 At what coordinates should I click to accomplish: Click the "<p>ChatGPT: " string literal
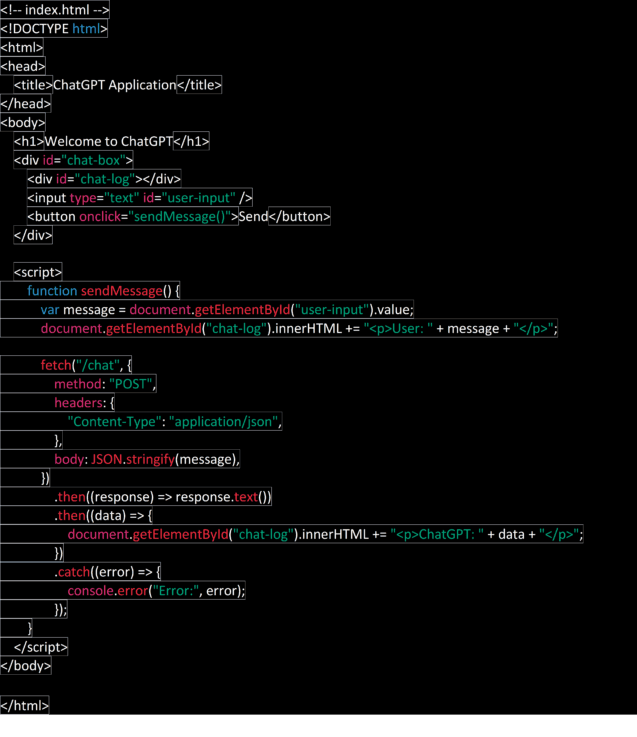point(437,534)
